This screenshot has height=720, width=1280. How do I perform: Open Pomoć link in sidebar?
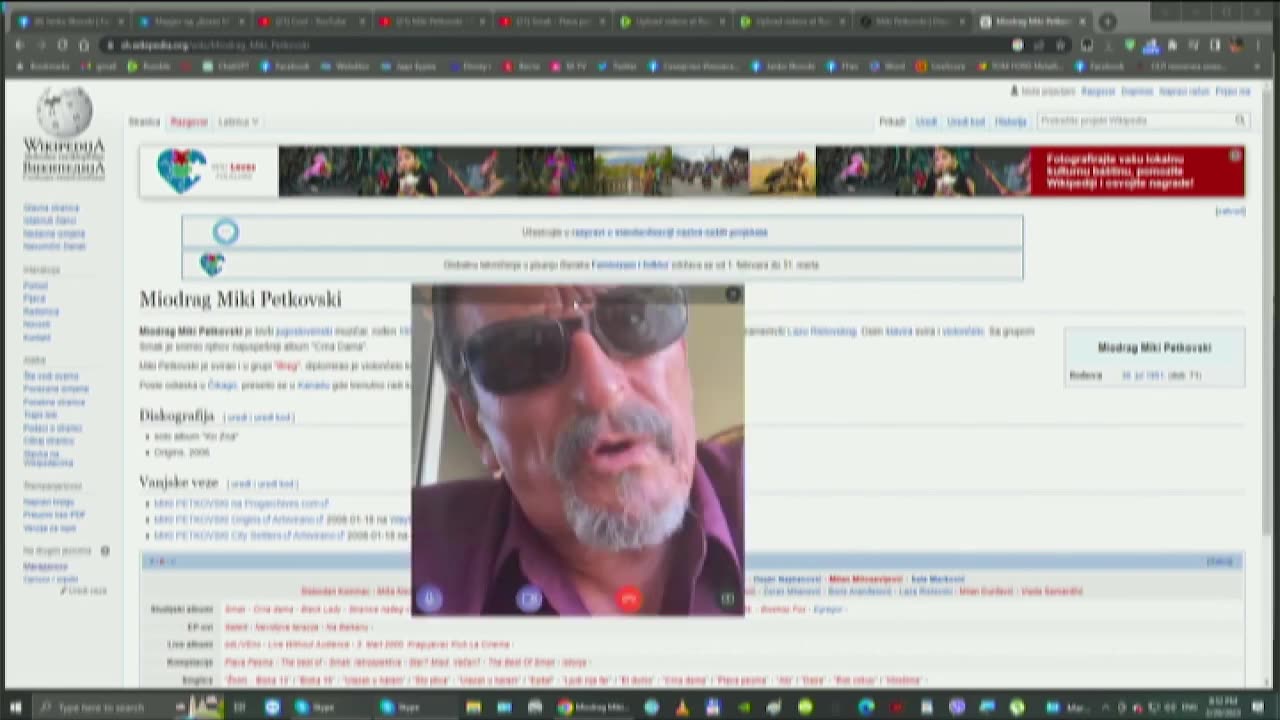(x=35, y=286)
